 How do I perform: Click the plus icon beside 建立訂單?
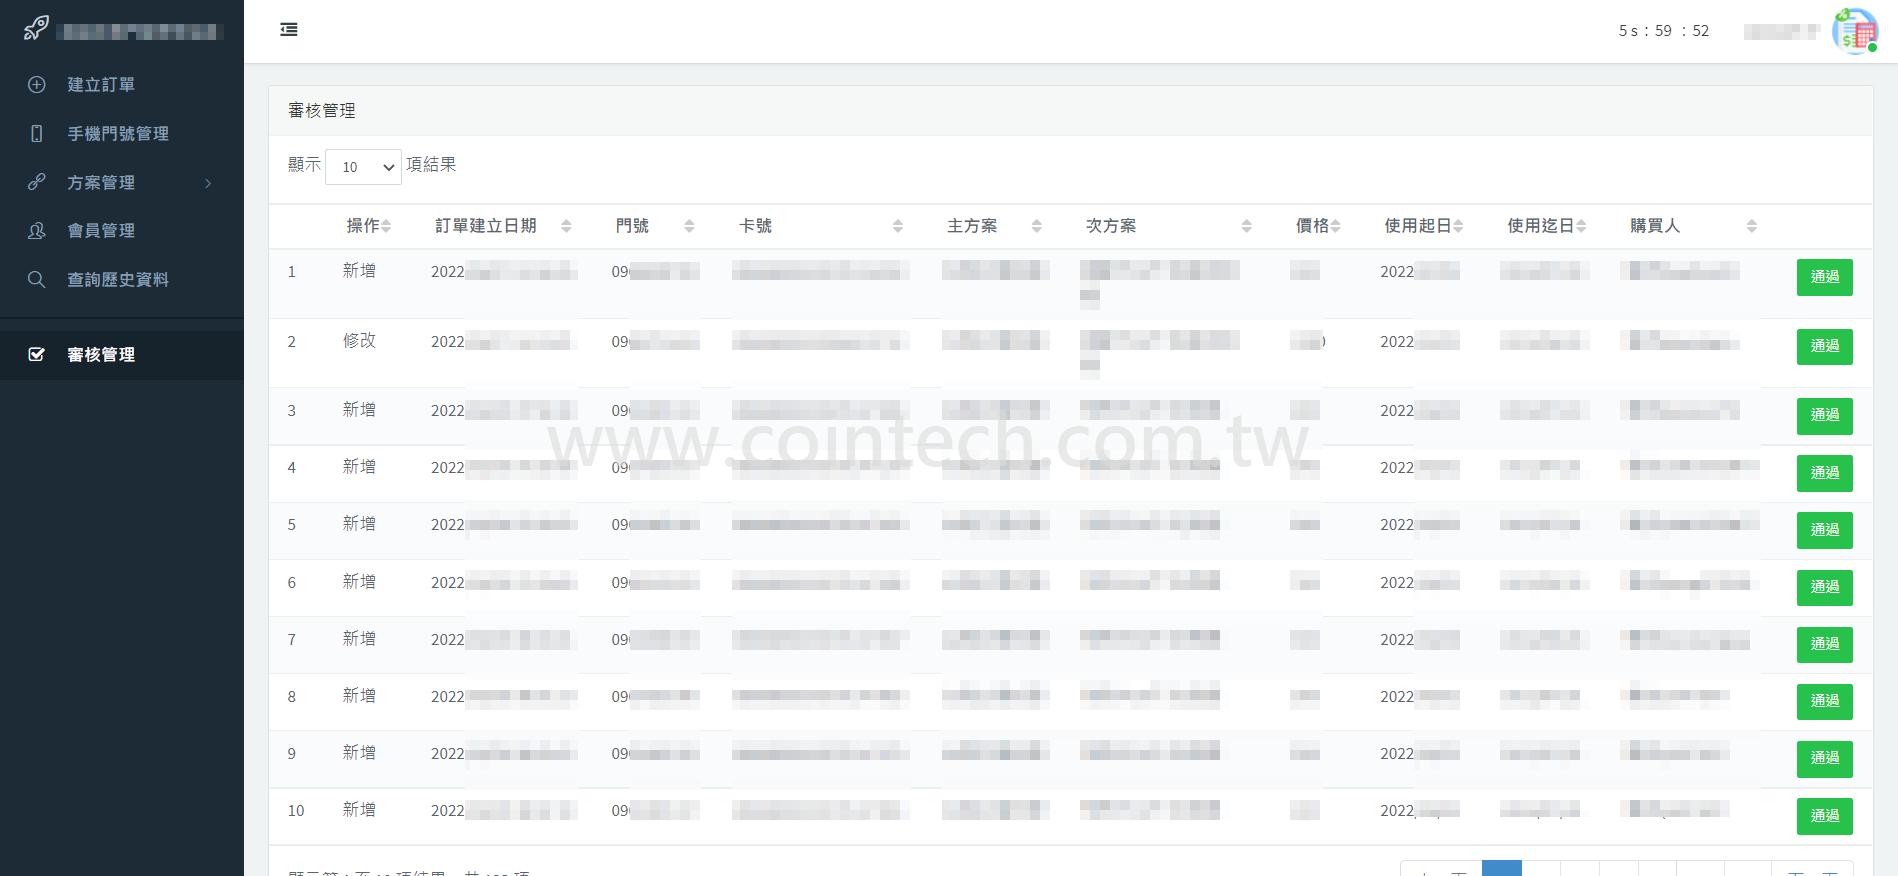[x=37, y=85]
